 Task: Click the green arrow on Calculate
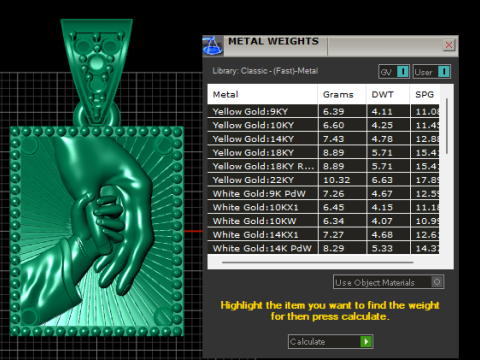[366, 342]
